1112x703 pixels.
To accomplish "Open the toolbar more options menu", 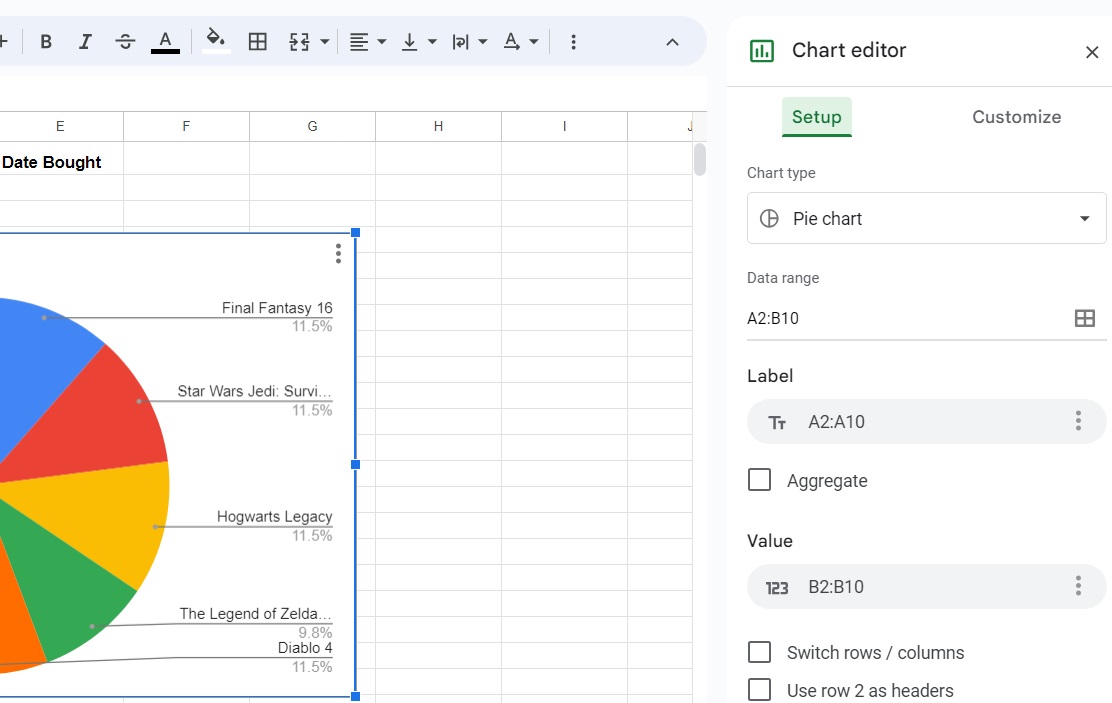I will point(573,42).
